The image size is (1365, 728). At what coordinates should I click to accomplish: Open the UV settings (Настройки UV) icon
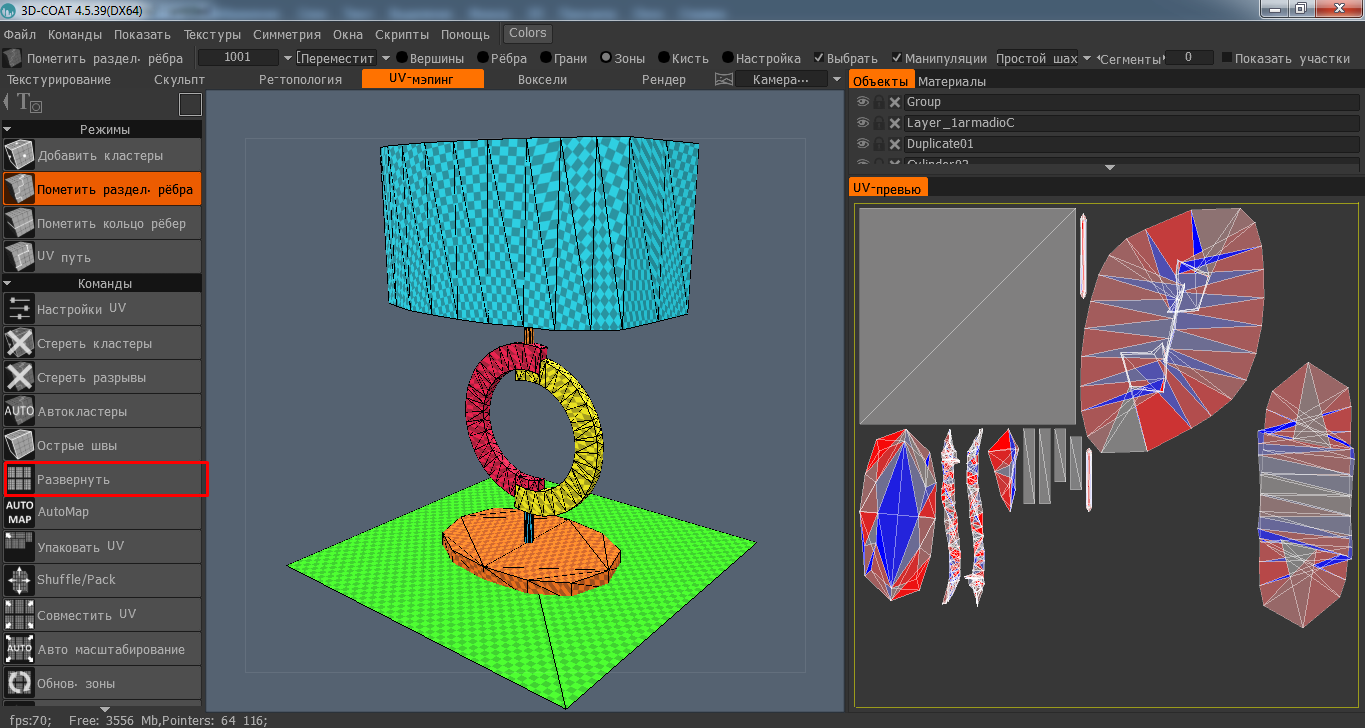click(x=19, y=310)
